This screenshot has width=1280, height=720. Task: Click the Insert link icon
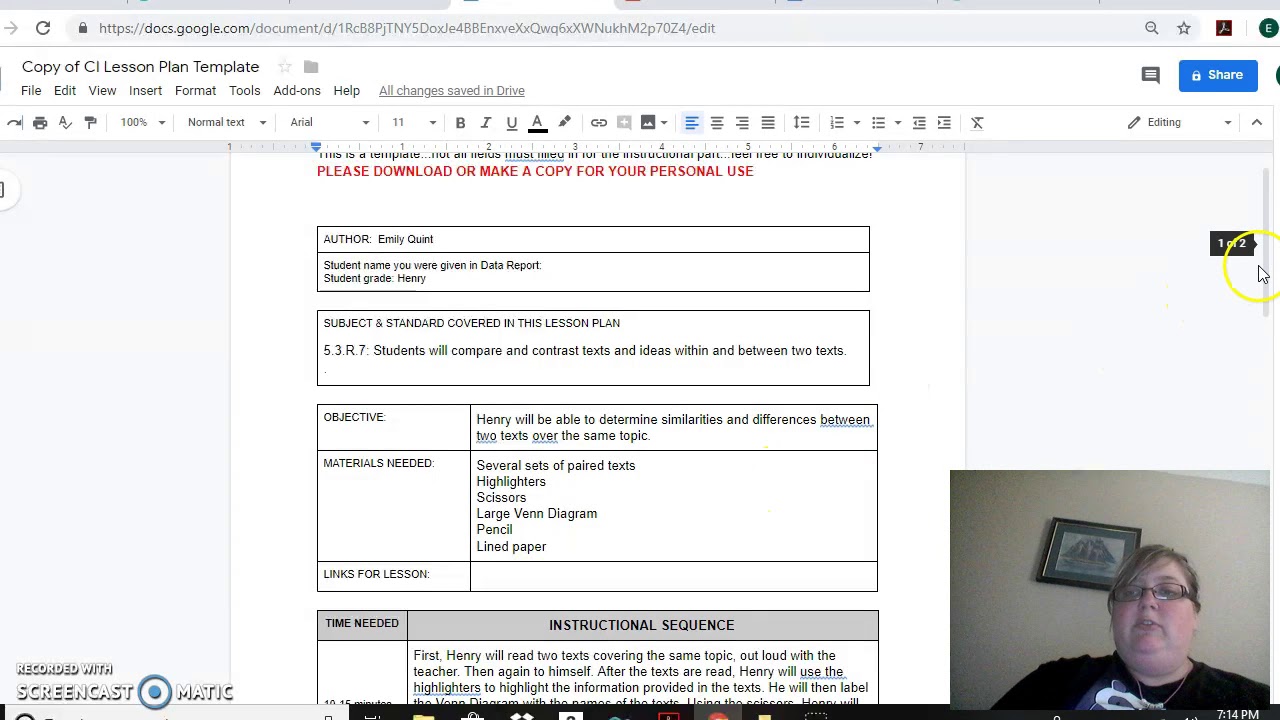[x=598, y=122]
